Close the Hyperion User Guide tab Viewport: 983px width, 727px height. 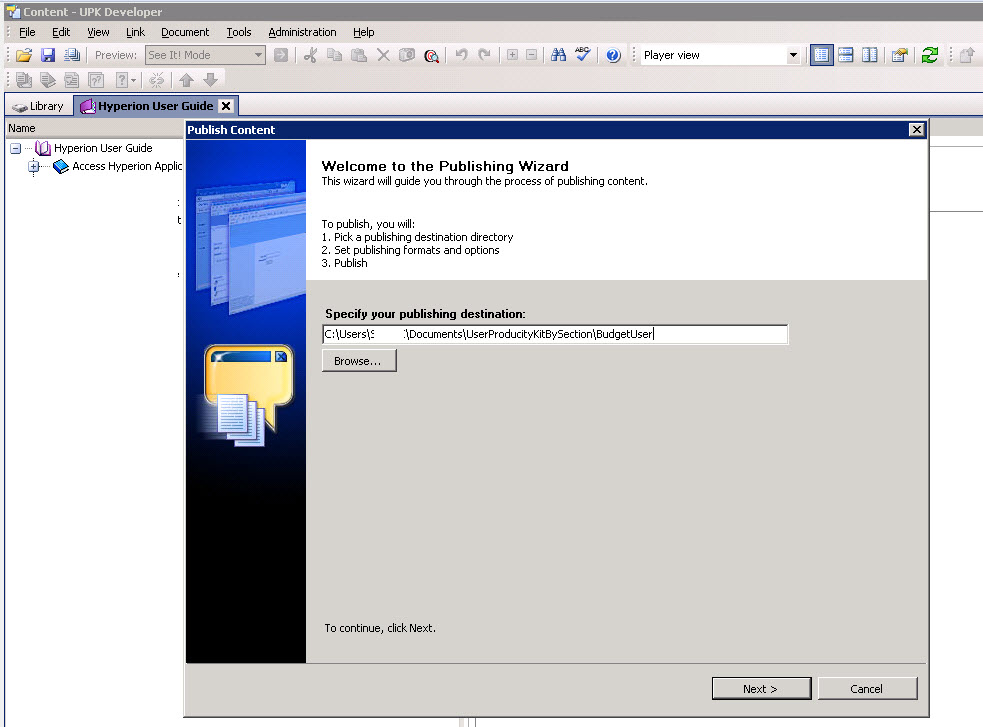(x=226, y=106)
